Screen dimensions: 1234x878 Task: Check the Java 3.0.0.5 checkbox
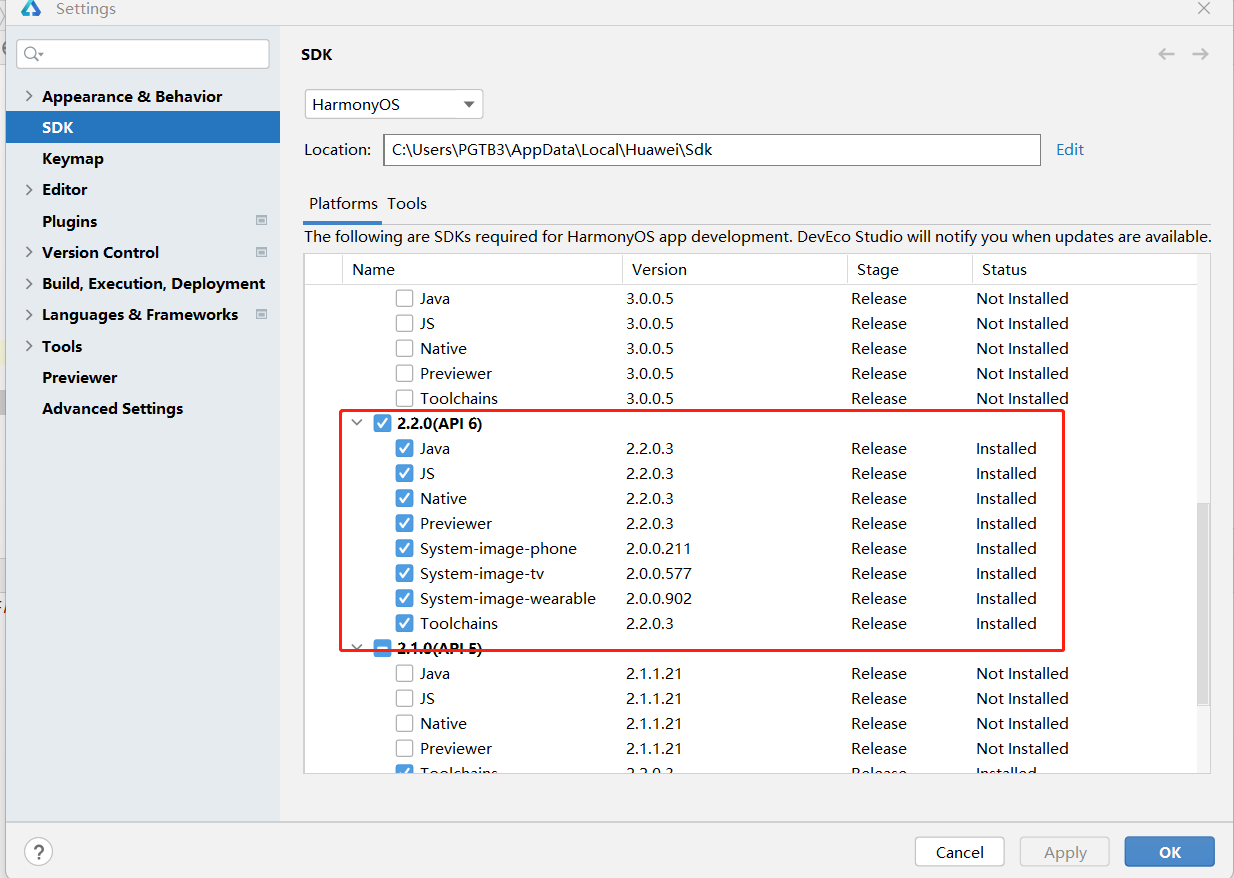(x=404, y=298)
